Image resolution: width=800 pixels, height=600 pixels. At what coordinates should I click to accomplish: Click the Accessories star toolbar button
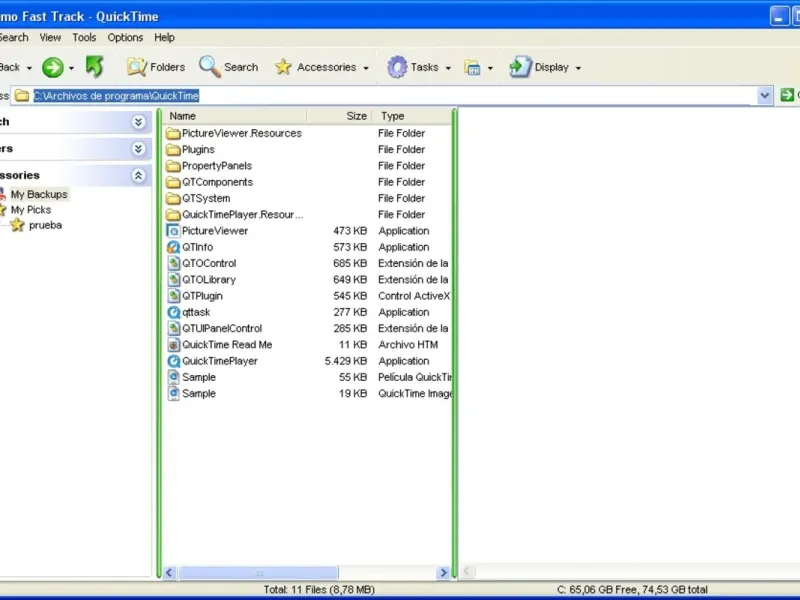315,67
